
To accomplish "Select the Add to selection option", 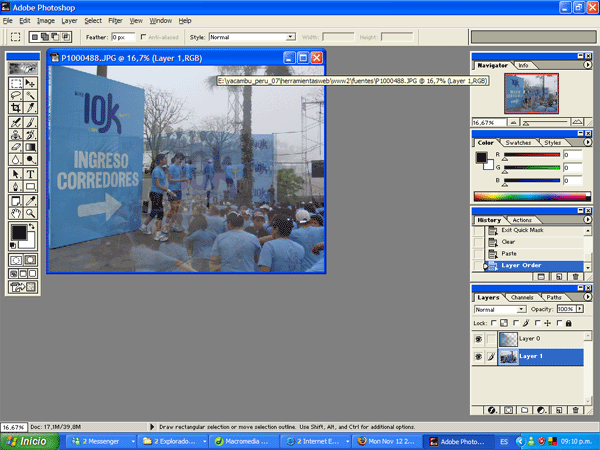I will (x=45, y=37).
